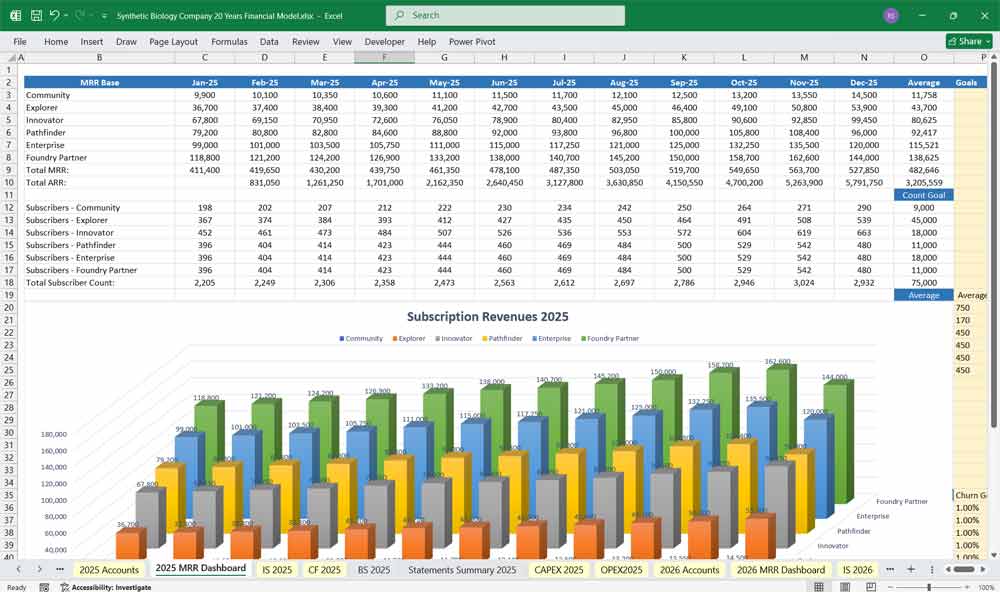View the Statements Summary 2025 sheet

click(x=463, y=568)
